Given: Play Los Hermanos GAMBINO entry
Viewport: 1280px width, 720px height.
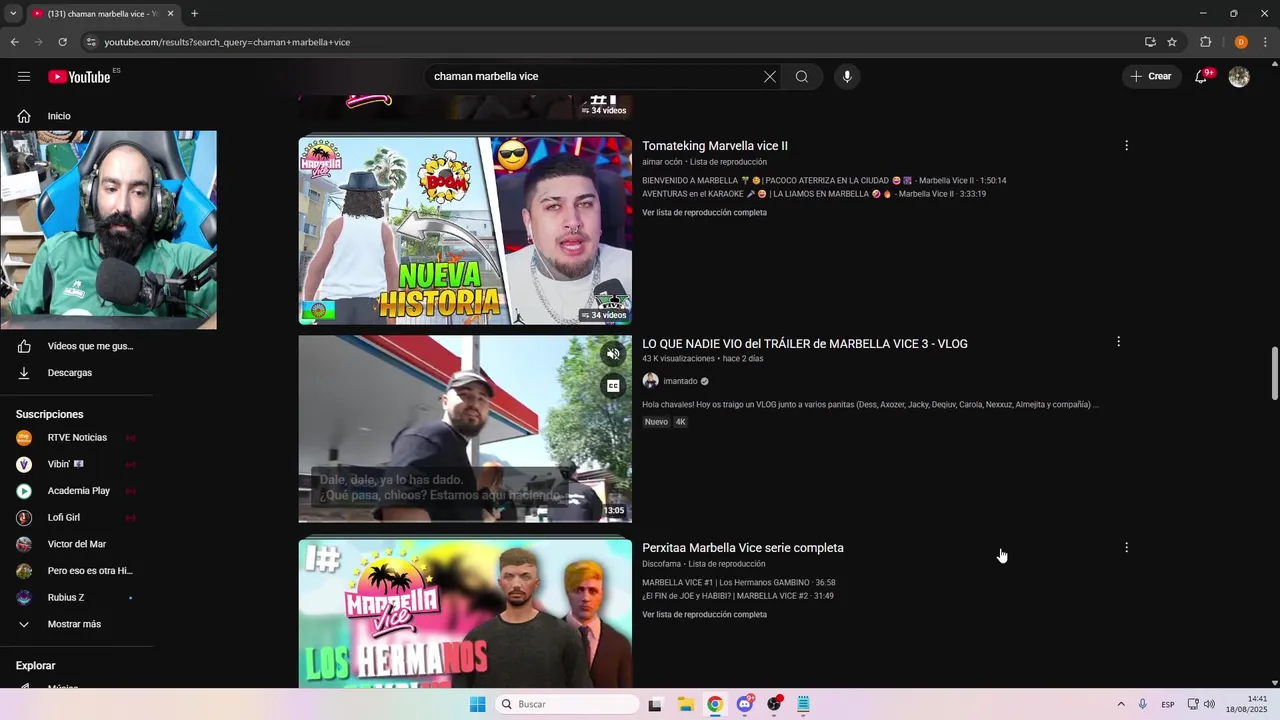Looking at the screenshot, I should point(738,583).
